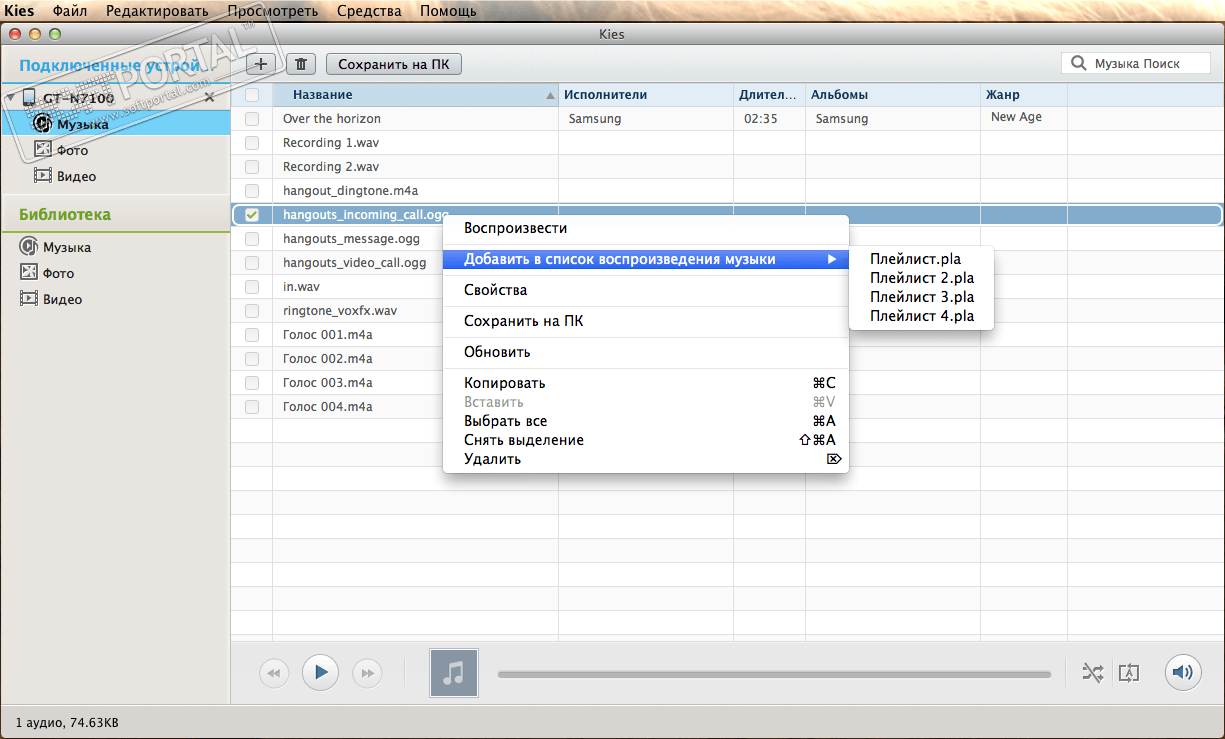Start playback with the play button
This screenshot has width=1225, height=739.
coord(321,672)
